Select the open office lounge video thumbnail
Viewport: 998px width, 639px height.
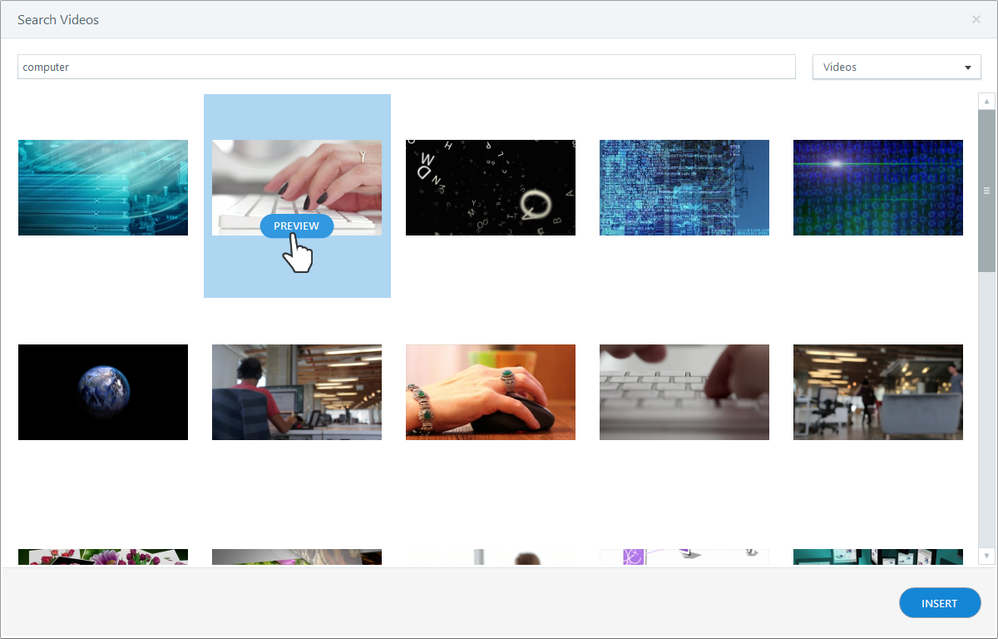click(878, 392)
